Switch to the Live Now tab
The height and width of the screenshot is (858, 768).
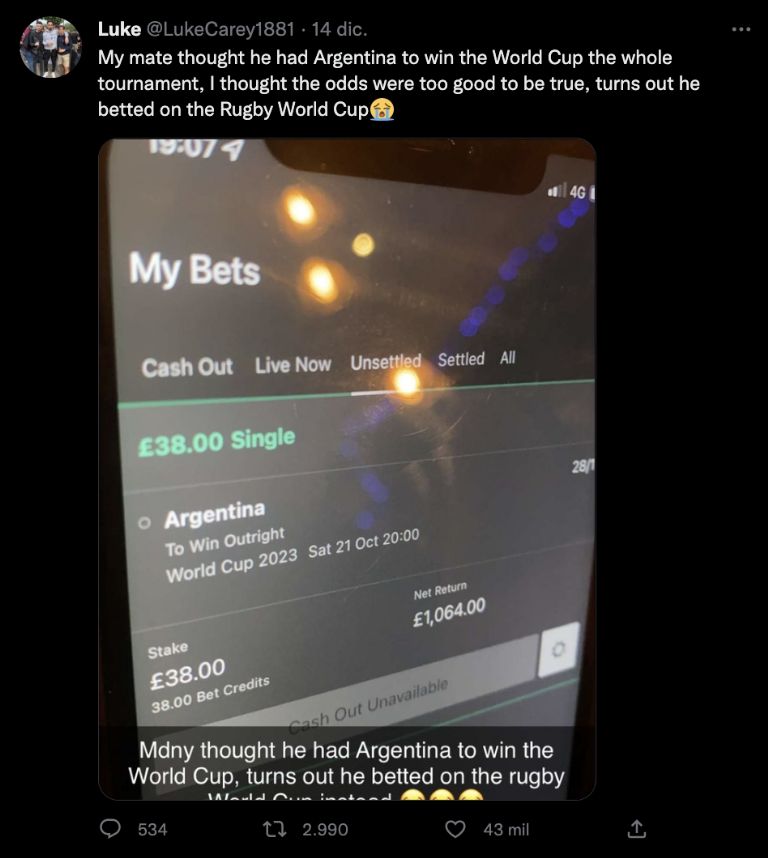pos(293,365)
